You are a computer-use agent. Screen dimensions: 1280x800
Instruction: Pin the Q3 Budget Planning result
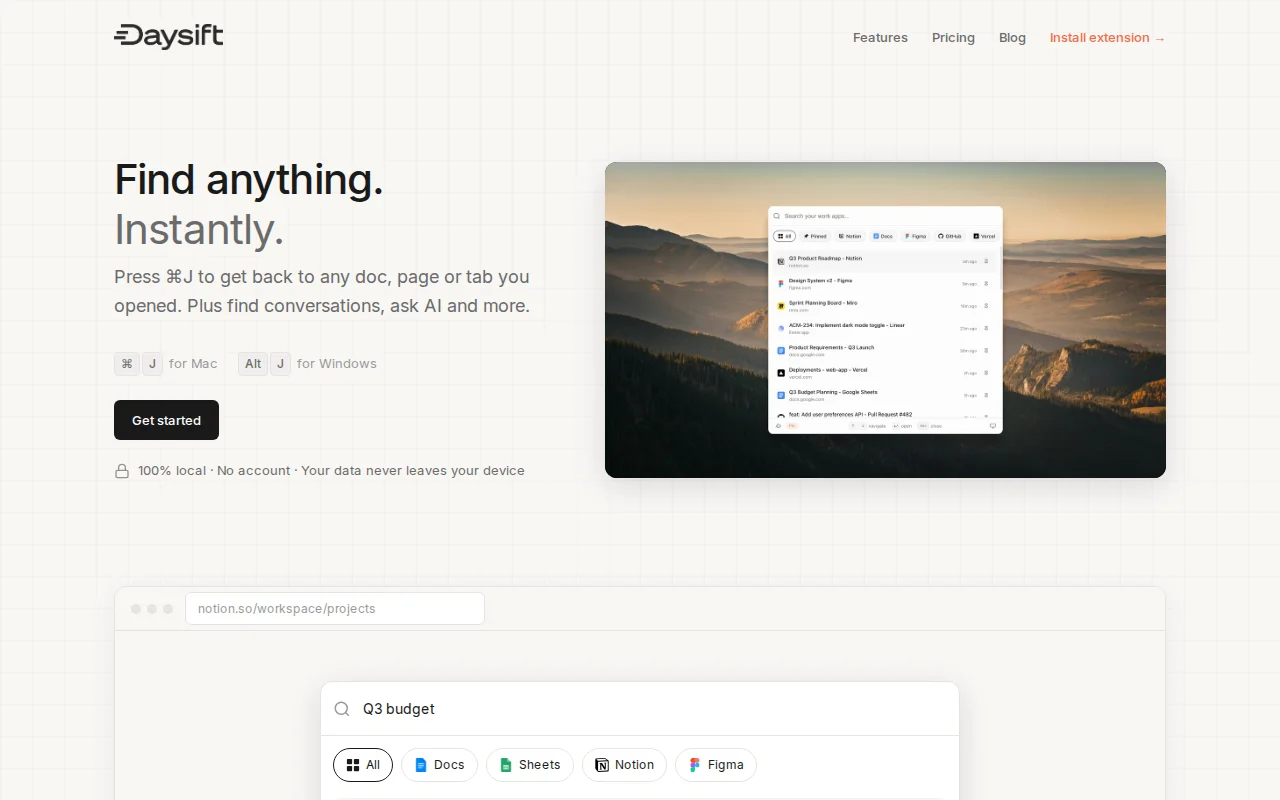pyautogui.click(x=986, y=395)
